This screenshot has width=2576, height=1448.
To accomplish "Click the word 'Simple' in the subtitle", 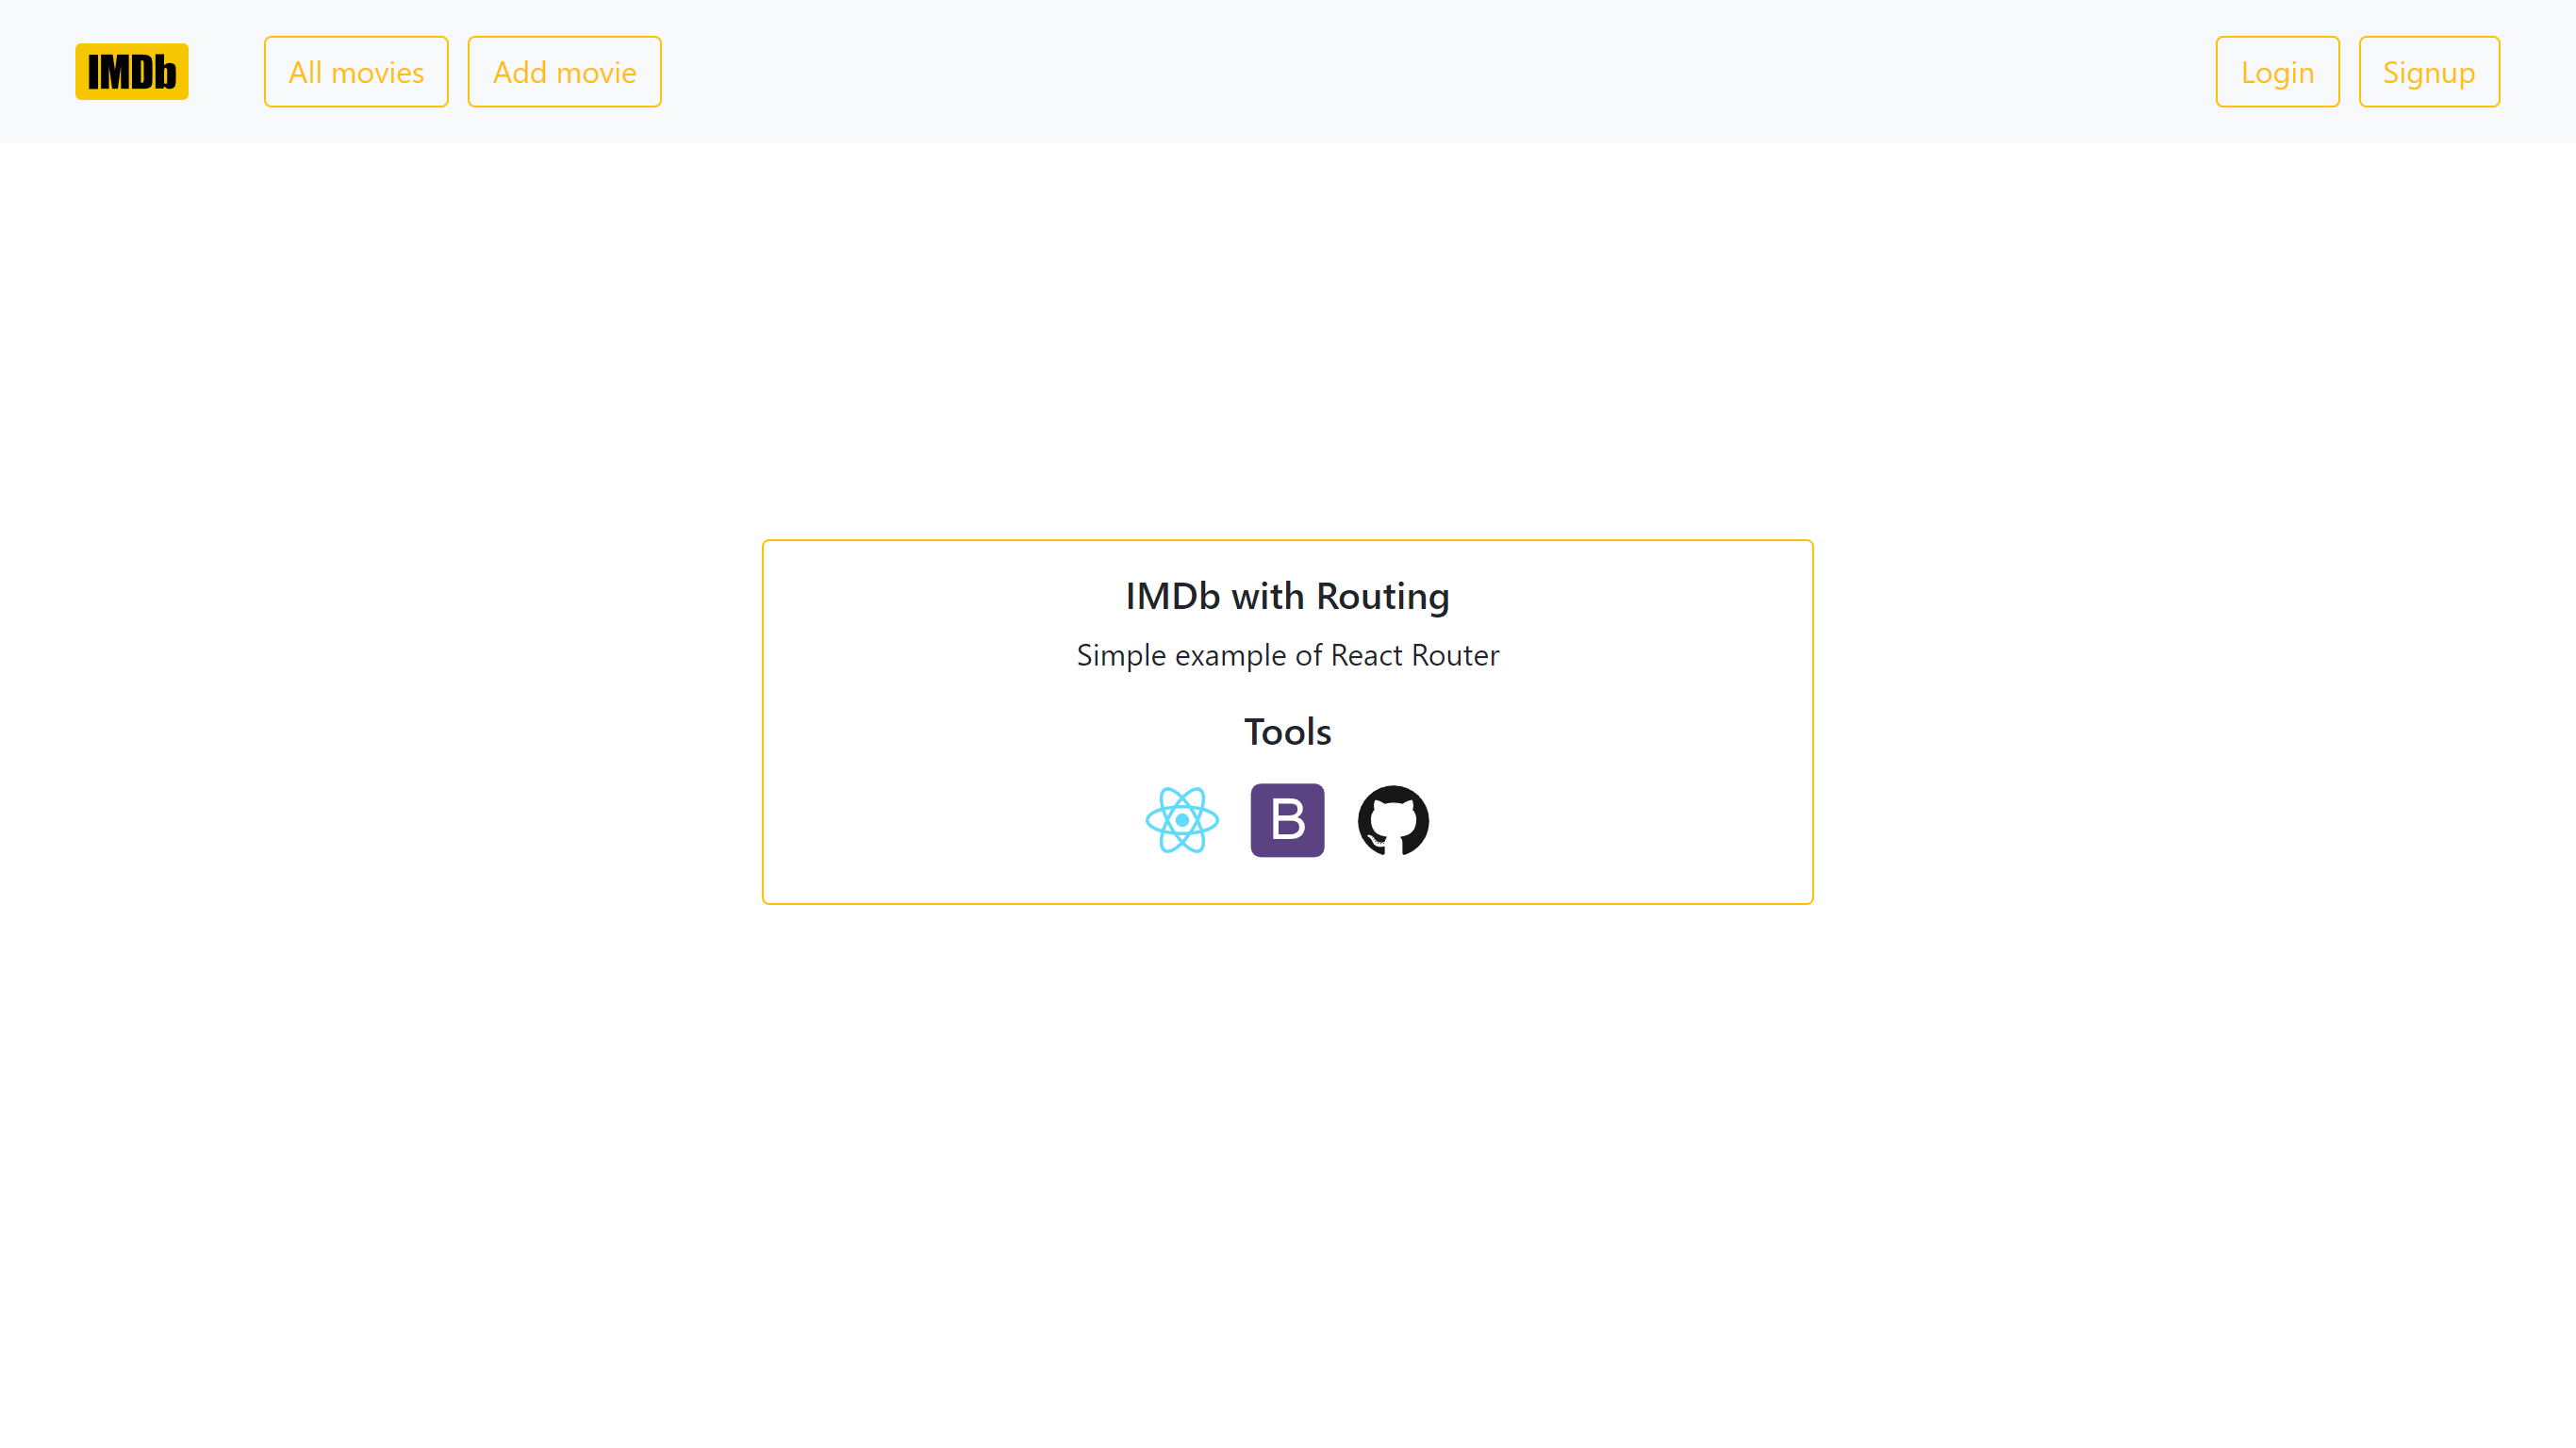I will [x=1120, y=655].
